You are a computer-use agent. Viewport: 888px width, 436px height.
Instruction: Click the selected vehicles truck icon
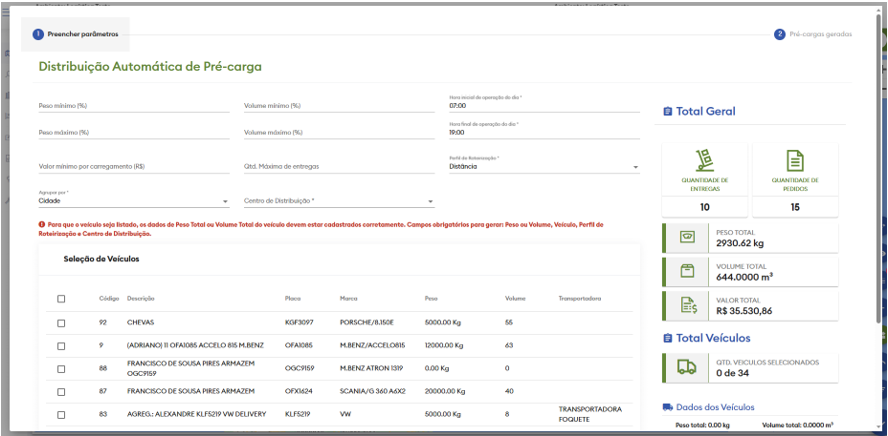click(687, 367)
